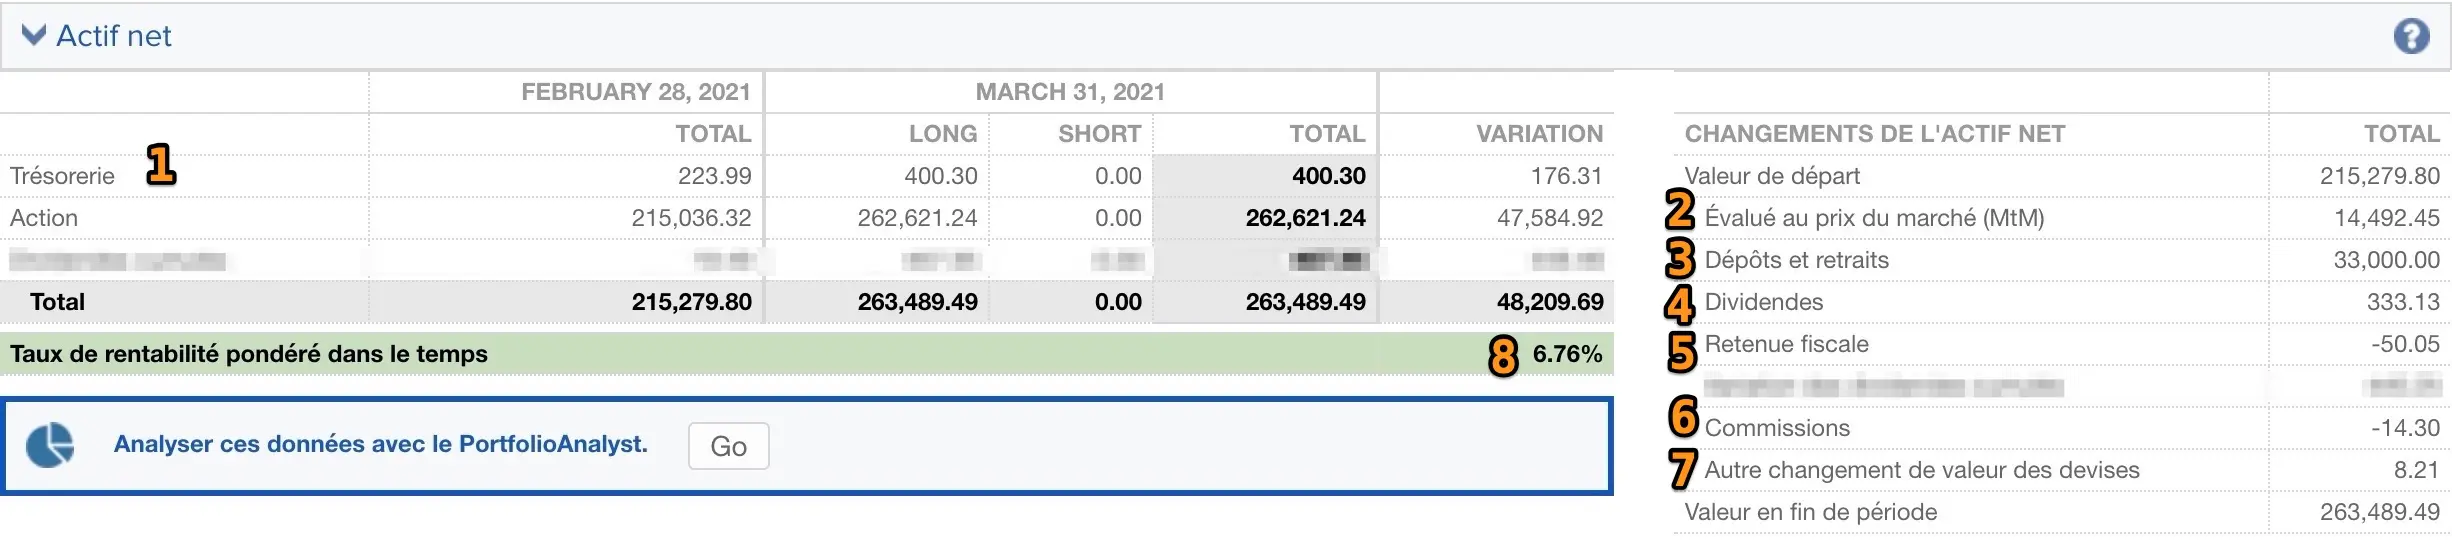
Task: Click the 'VARIATION' column header
Action: [x=1539, y=134]
